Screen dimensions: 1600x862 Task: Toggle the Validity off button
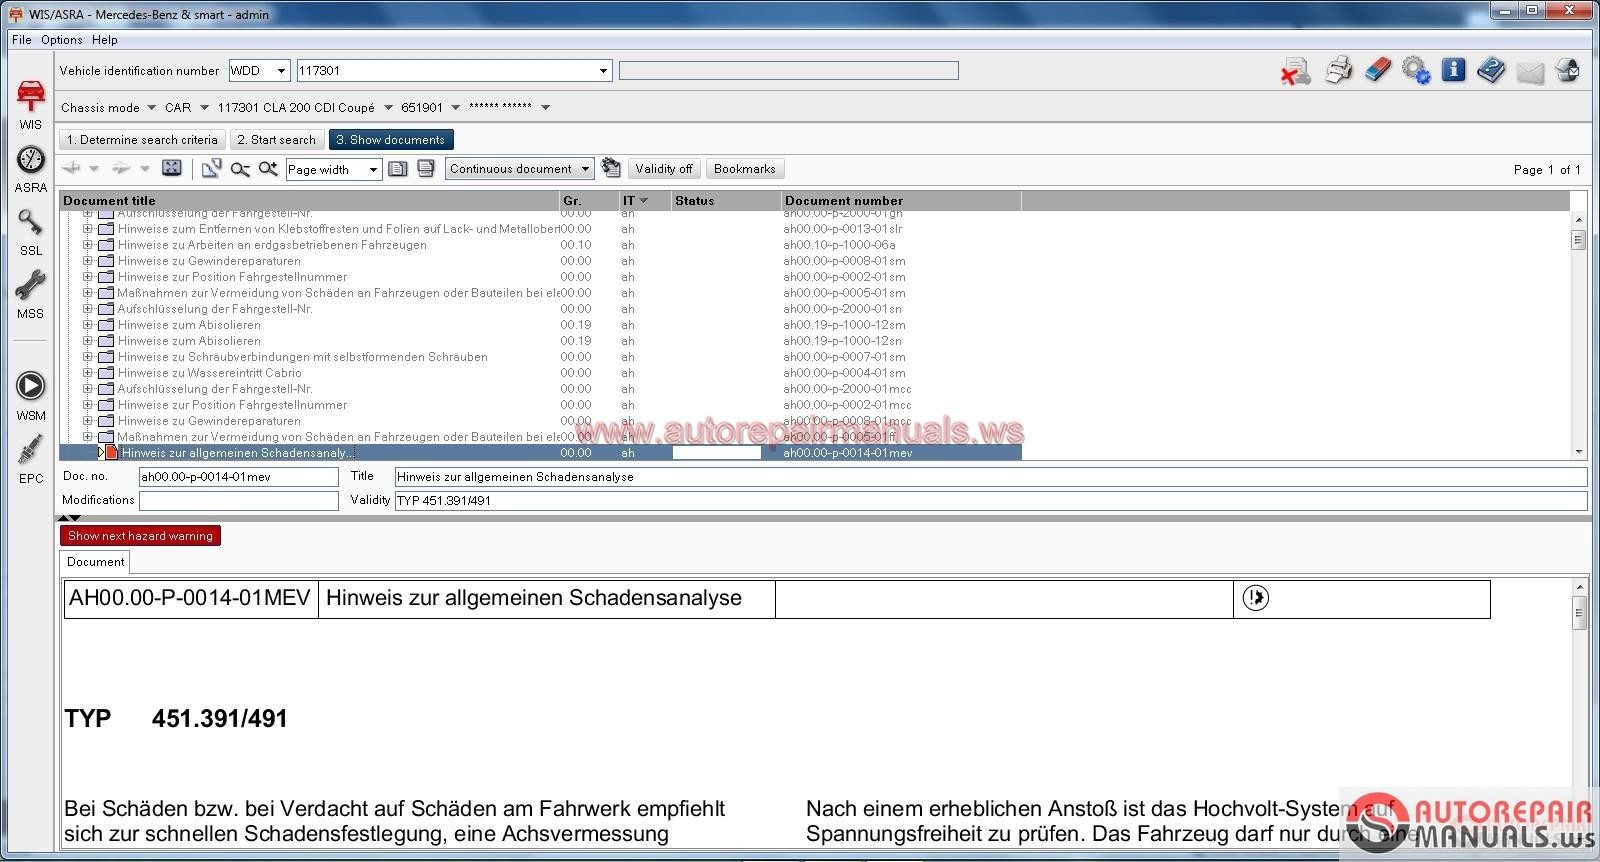coord(664,169)
